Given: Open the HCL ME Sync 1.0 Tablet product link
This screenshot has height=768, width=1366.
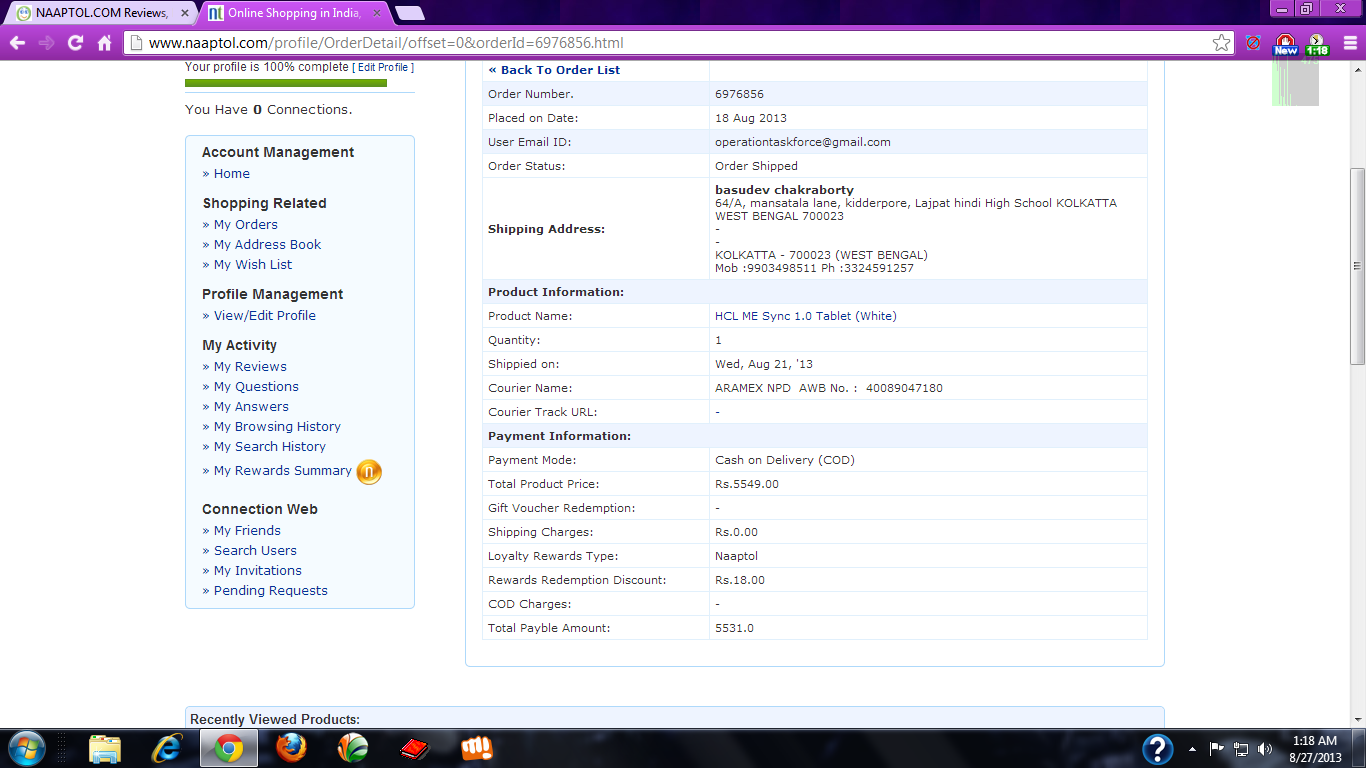Looking at the screenshot, I should (x=805, y=316).
